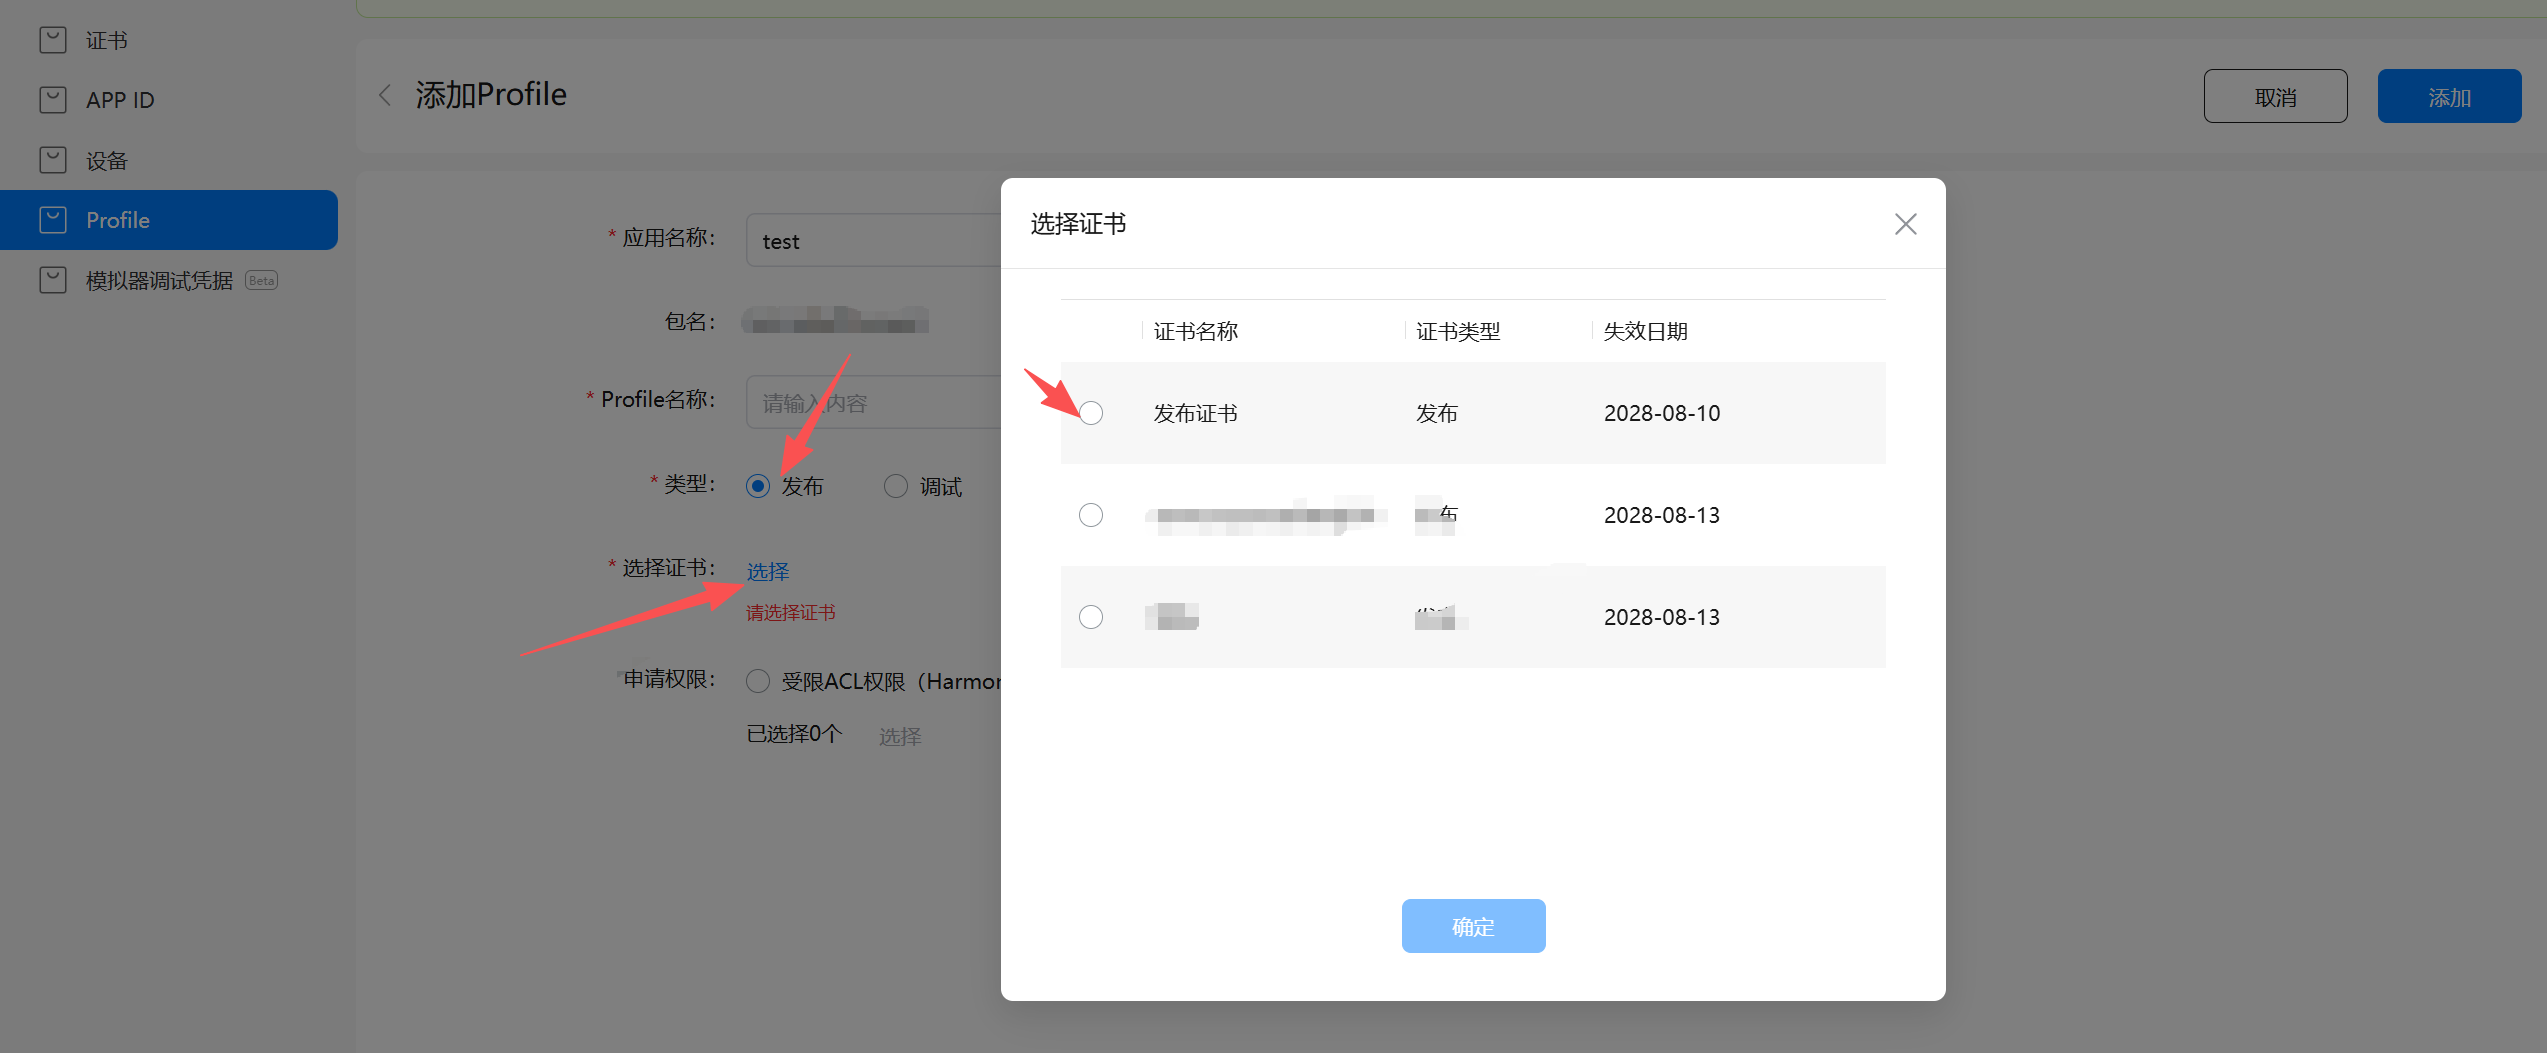Screen dimensions: 2547x1053
Task: Click the 模拟器调试凭据 sidebar icon
Action: click(x=52, y=280)
